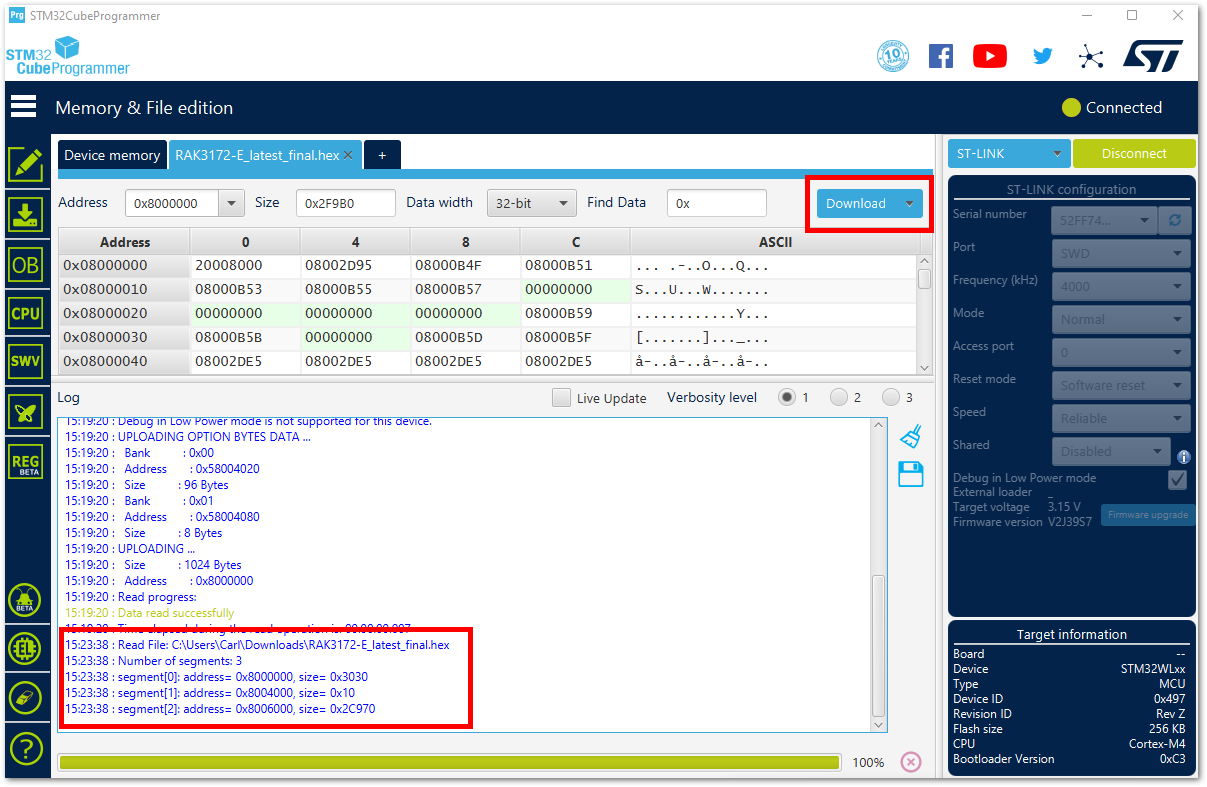Click the ST community network icon

point(1091,56)
